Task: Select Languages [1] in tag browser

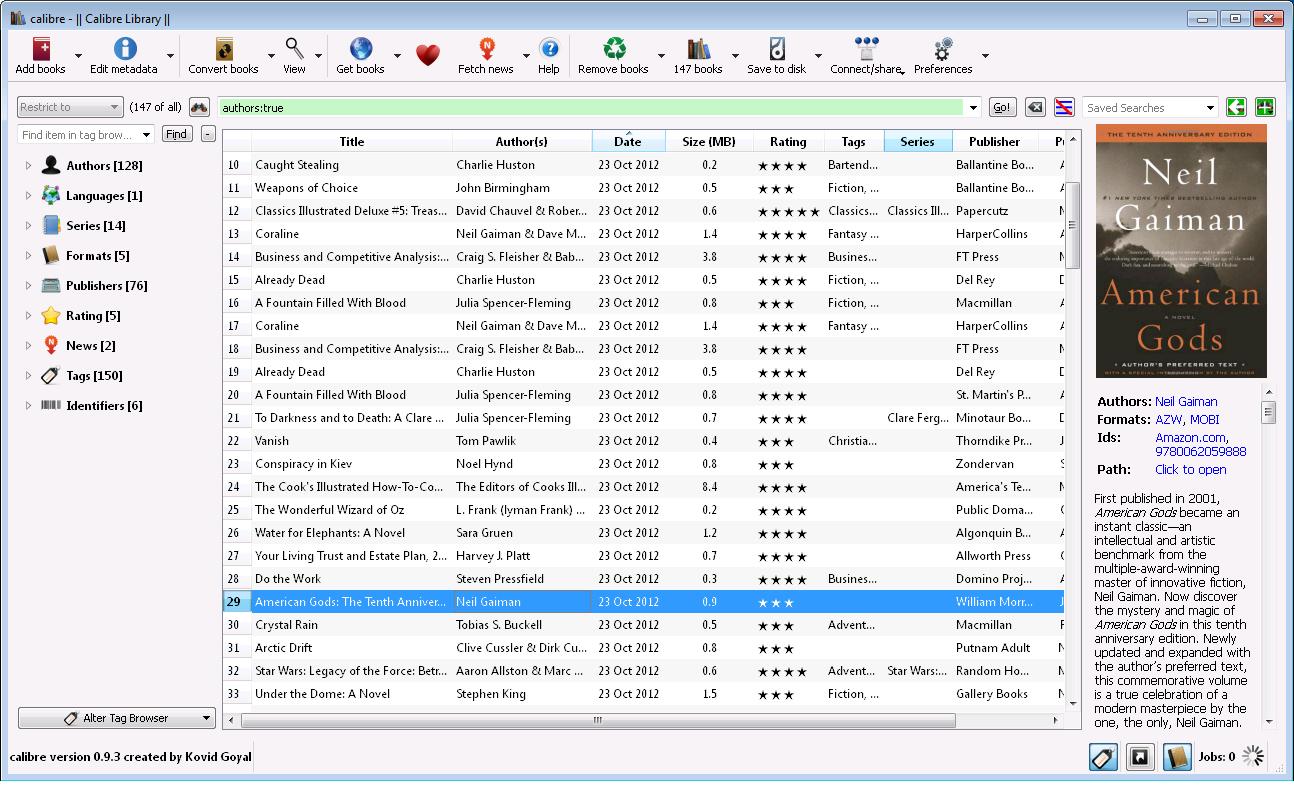Action: click(103, 196)
